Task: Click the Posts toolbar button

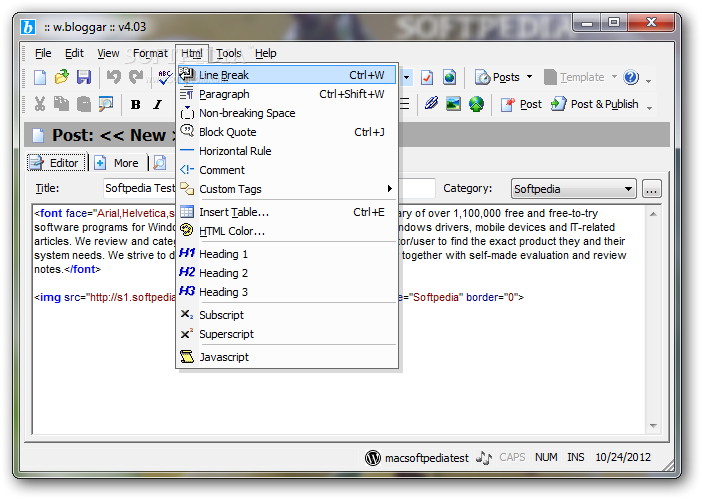Action: tap(498, 77)
